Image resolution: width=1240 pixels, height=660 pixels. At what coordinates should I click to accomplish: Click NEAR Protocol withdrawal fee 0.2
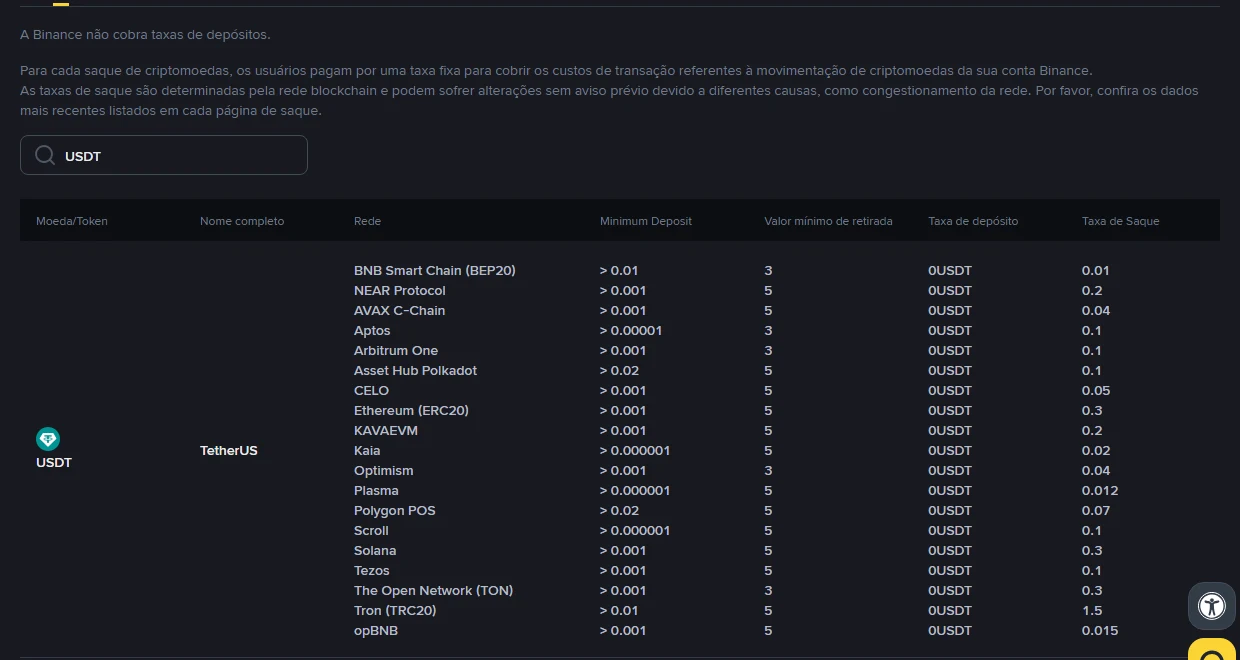[x=1092, y=290]
